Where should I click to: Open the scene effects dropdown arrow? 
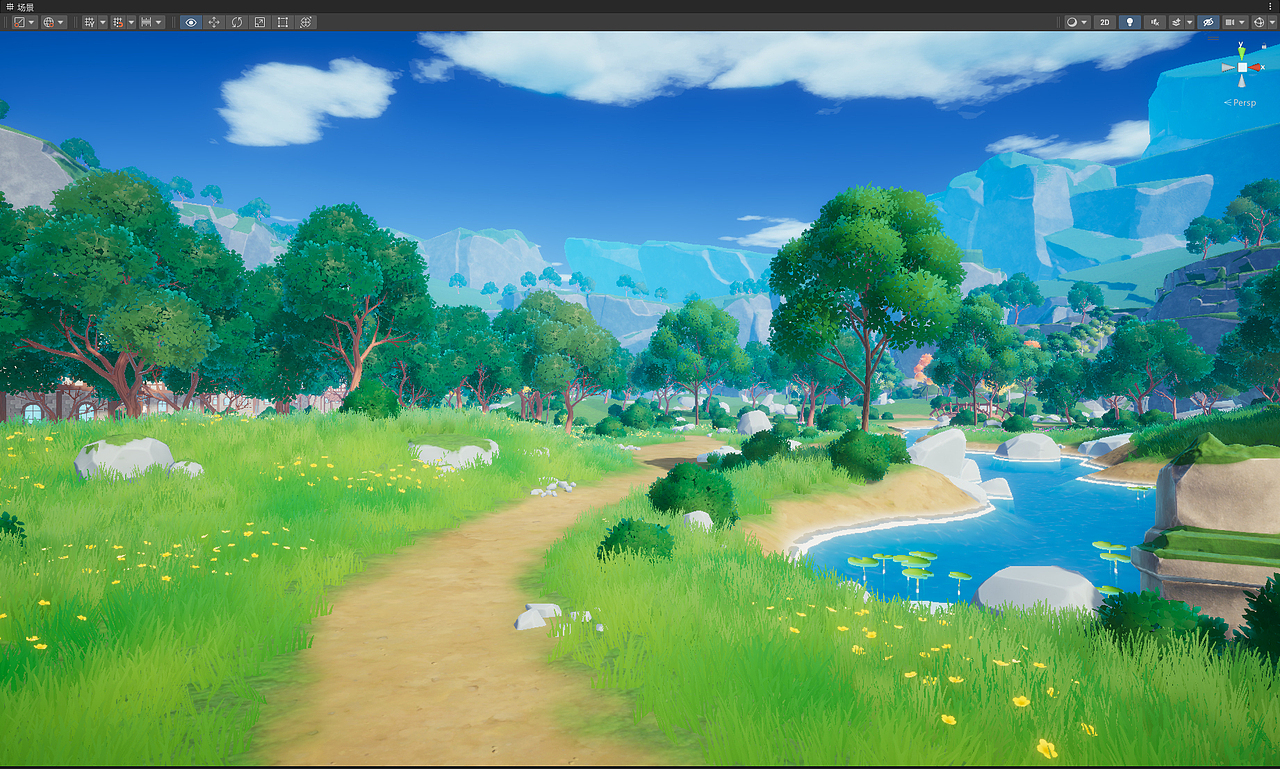[1190, 22]
